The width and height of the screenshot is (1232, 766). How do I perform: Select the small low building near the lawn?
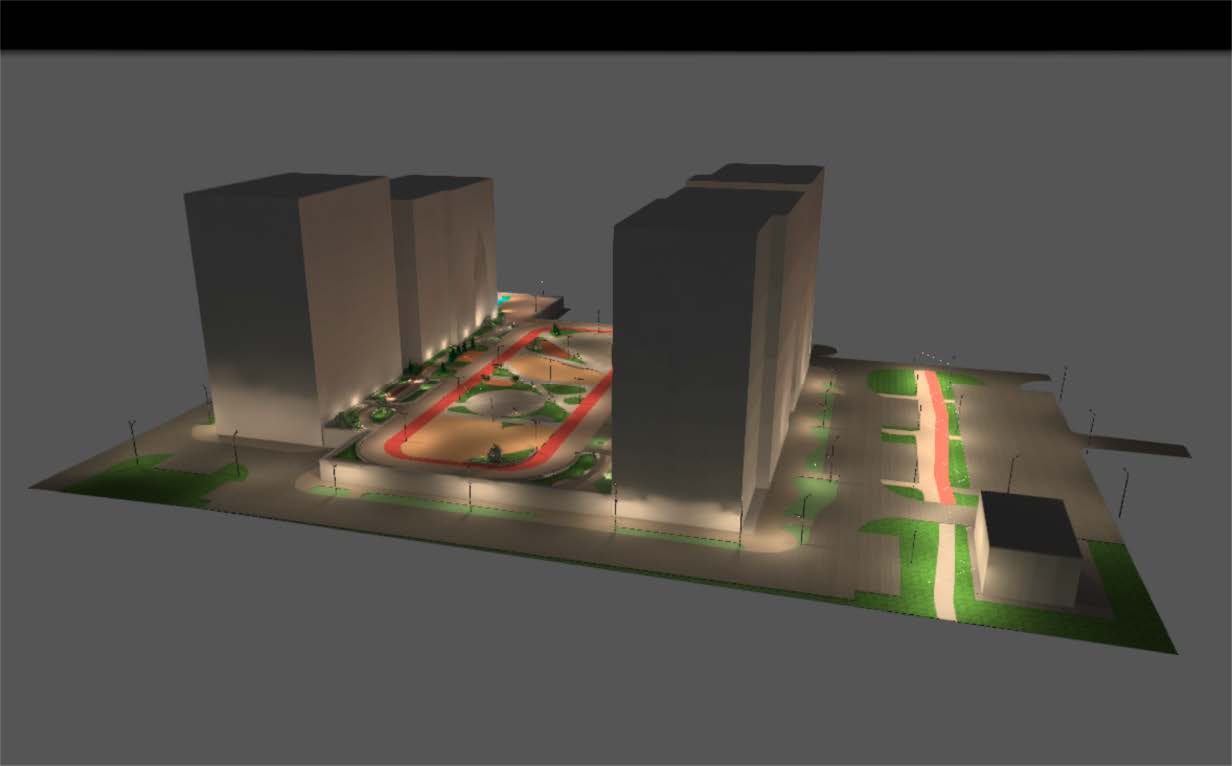coord(1028,550)
